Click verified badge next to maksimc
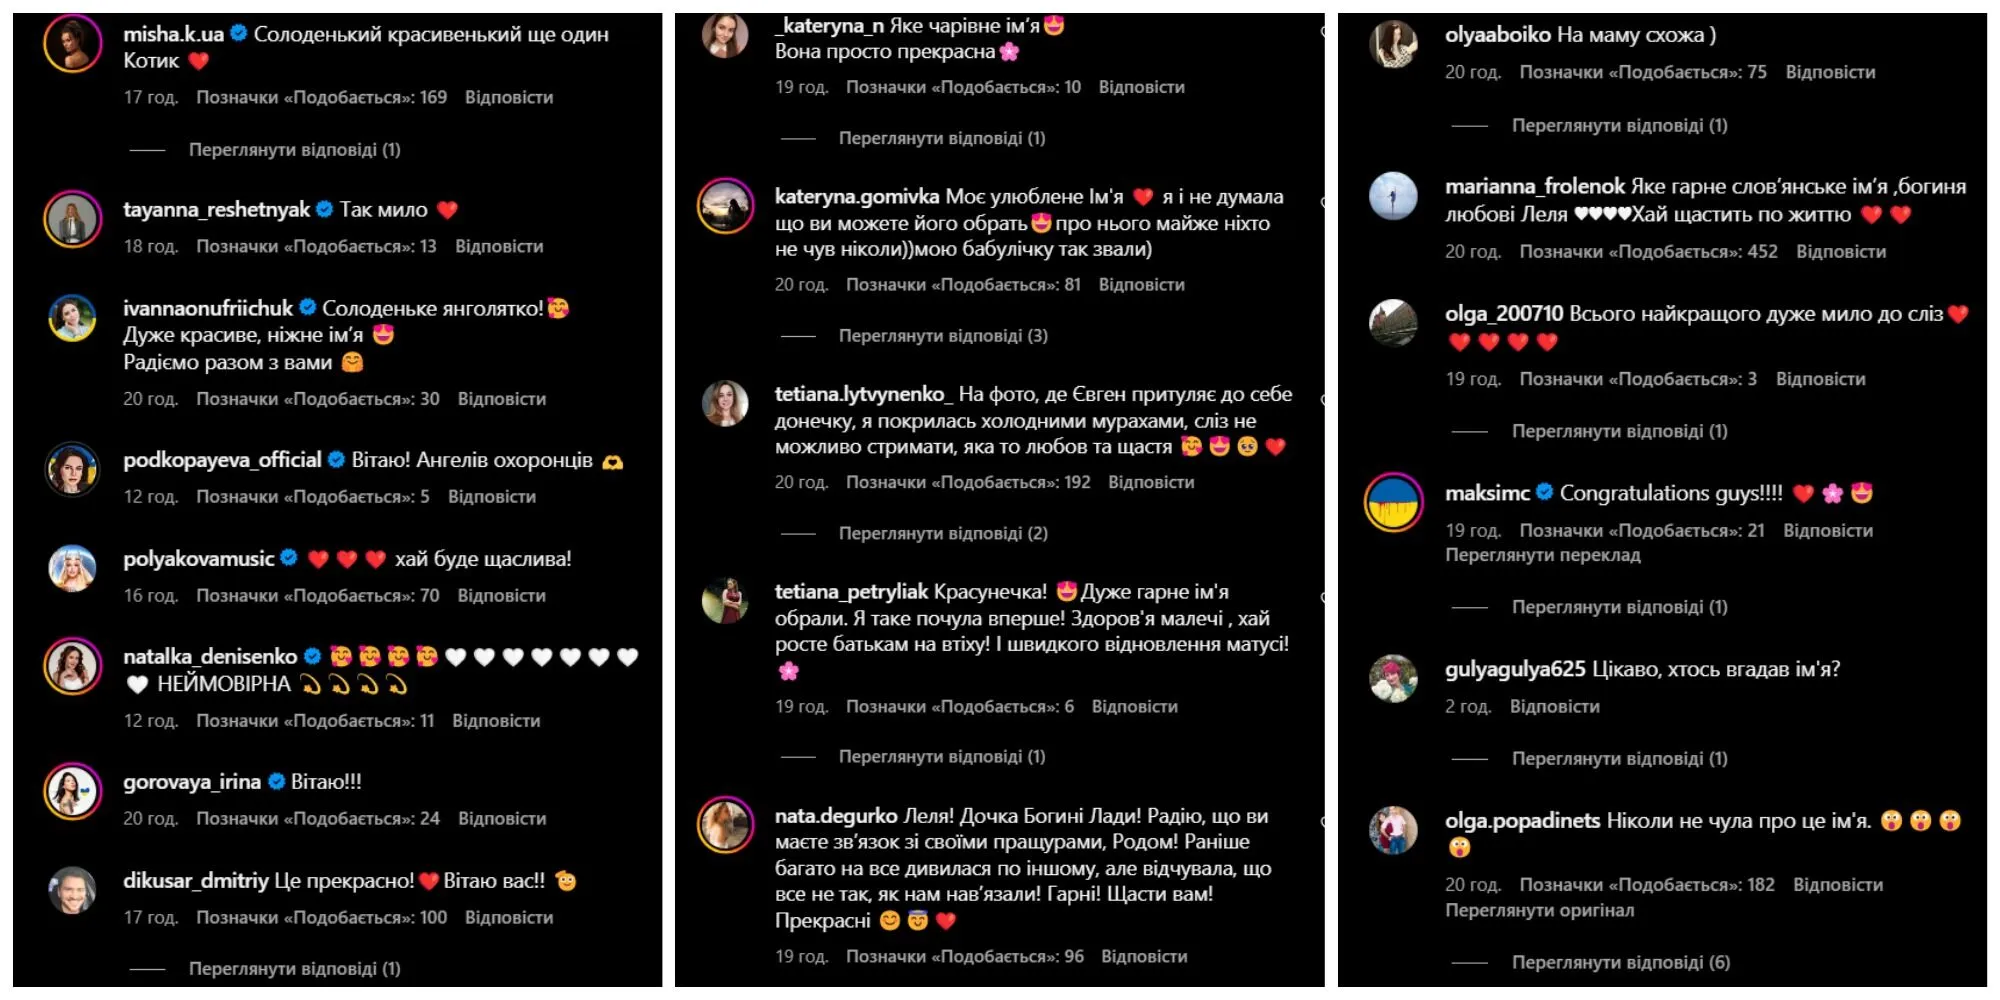Viewport: 2000px width, 1000px height. (1545, 492)
